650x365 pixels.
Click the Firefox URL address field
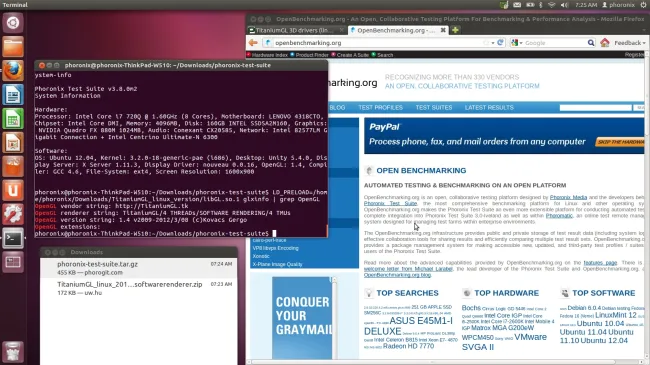[x=377, y=43]
